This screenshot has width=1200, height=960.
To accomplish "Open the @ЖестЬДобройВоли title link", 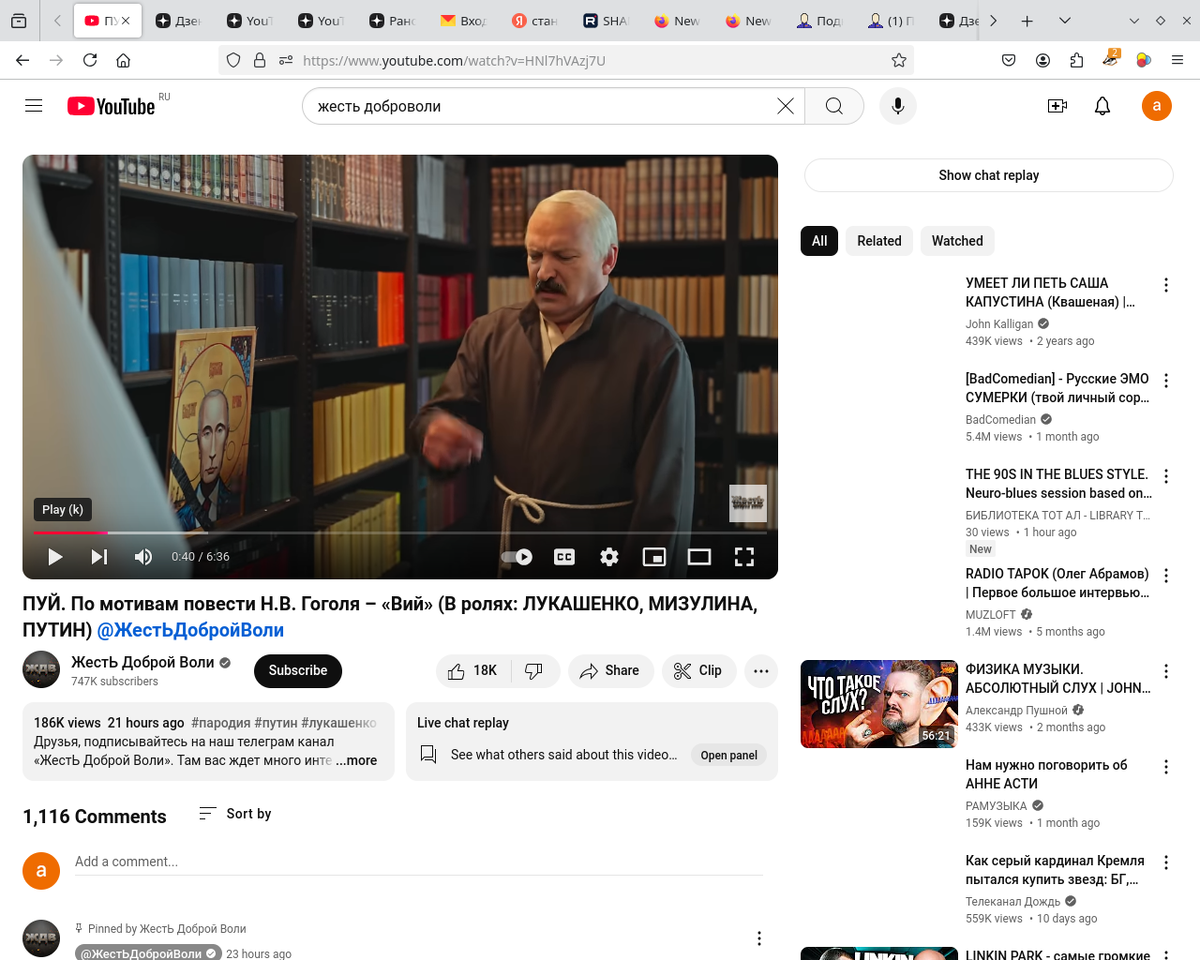I will (x=190, y=630).
